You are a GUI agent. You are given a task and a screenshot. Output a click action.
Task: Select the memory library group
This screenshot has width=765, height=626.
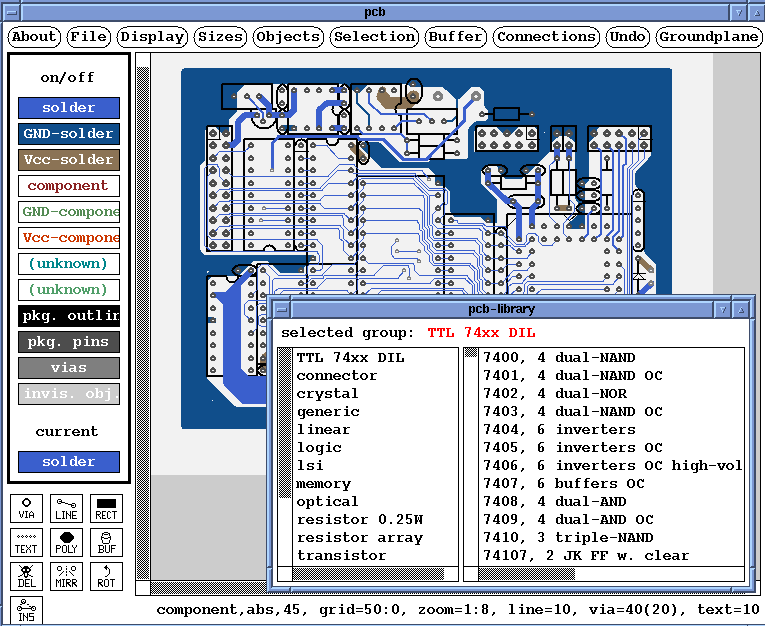coord(323,484)
